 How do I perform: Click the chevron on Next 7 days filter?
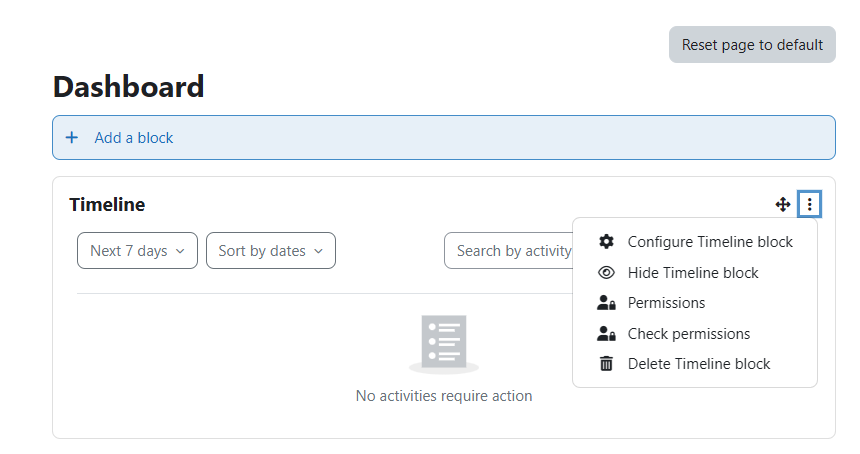tap(180, 251)
